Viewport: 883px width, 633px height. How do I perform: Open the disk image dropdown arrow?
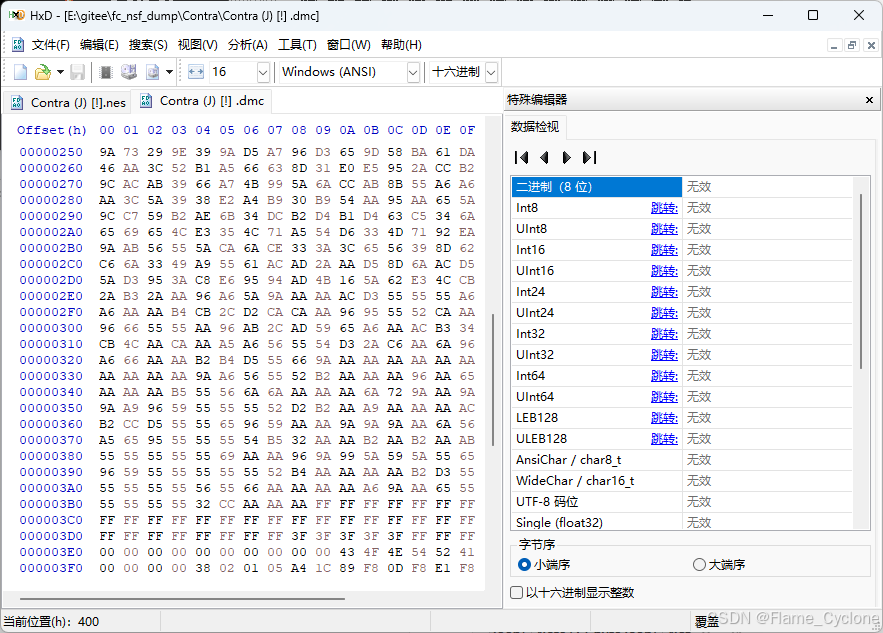click(x=169, y=72)
